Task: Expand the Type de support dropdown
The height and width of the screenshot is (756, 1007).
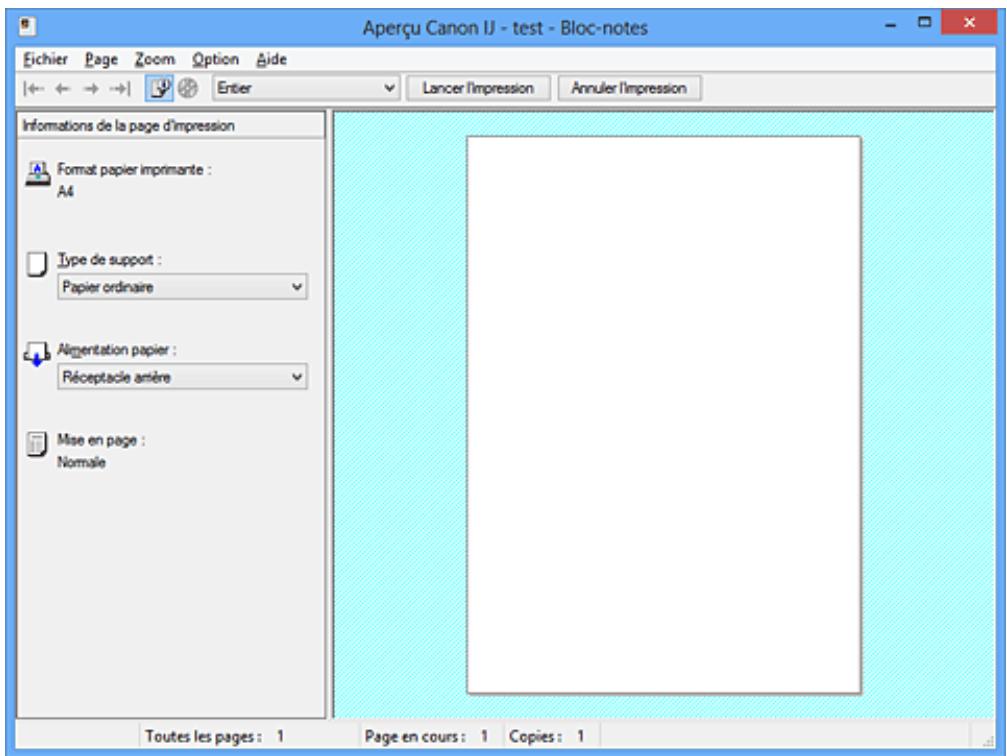Action: tap(182, 287)
